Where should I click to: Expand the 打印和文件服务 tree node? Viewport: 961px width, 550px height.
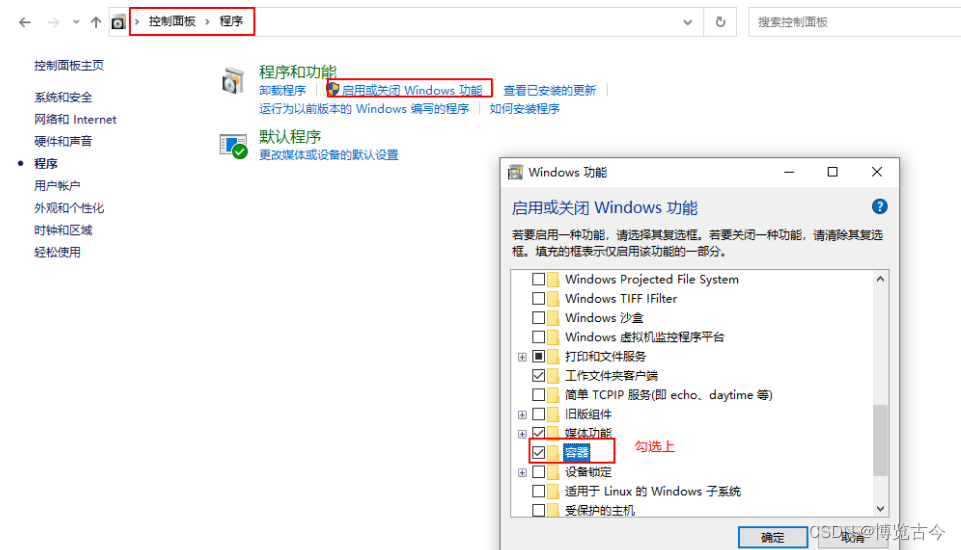[x=522, y=357]
